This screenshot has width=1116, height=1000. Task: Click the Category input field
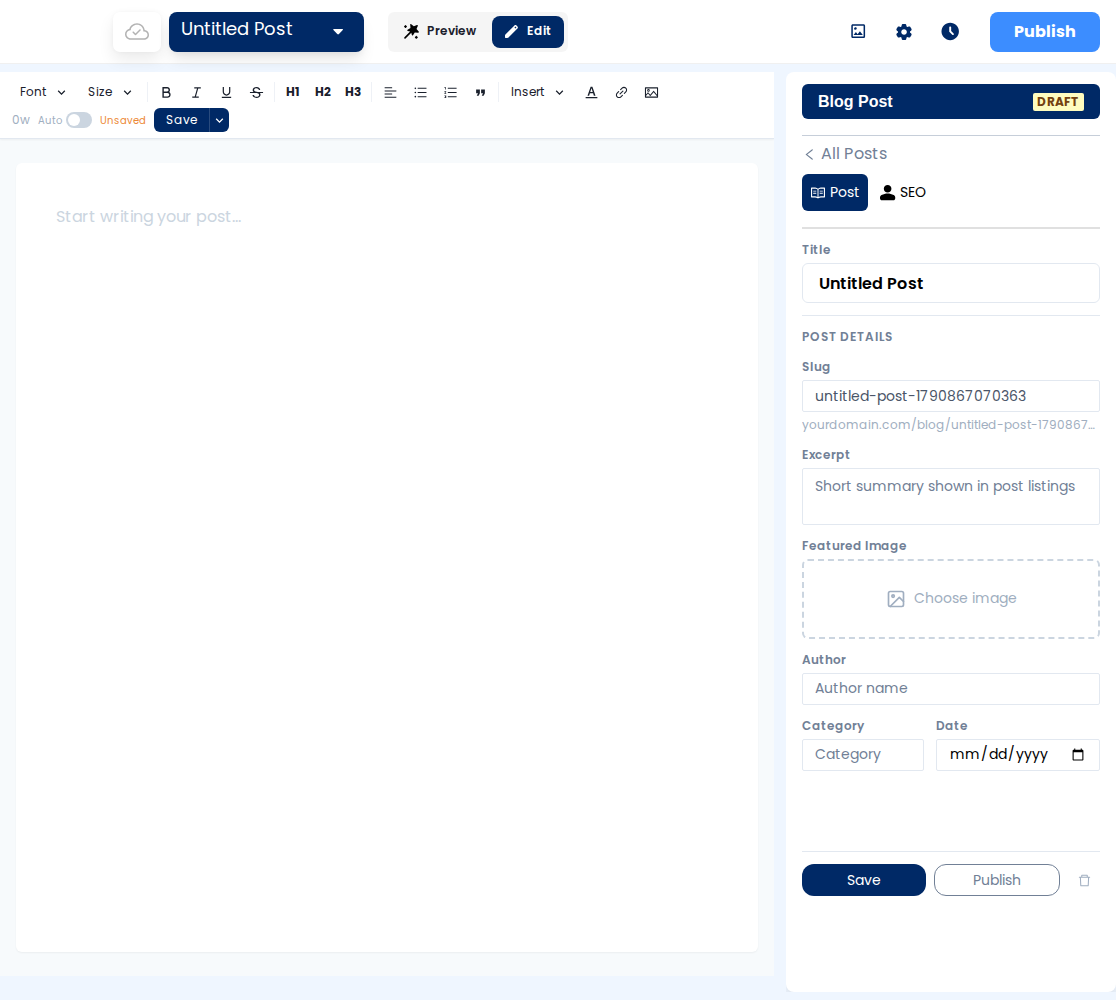point(863,754)
